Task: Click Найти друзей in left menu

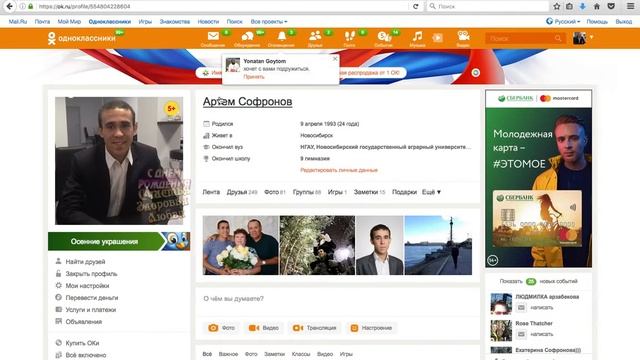Action: 85,262
